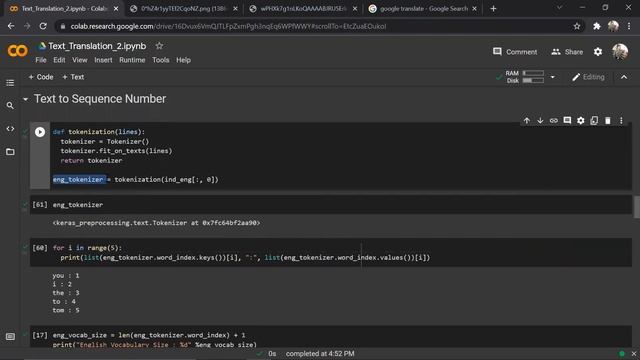Open the code snippets sidebar
The width and height of the screenshot is (640, 360).
click(10, 129)
